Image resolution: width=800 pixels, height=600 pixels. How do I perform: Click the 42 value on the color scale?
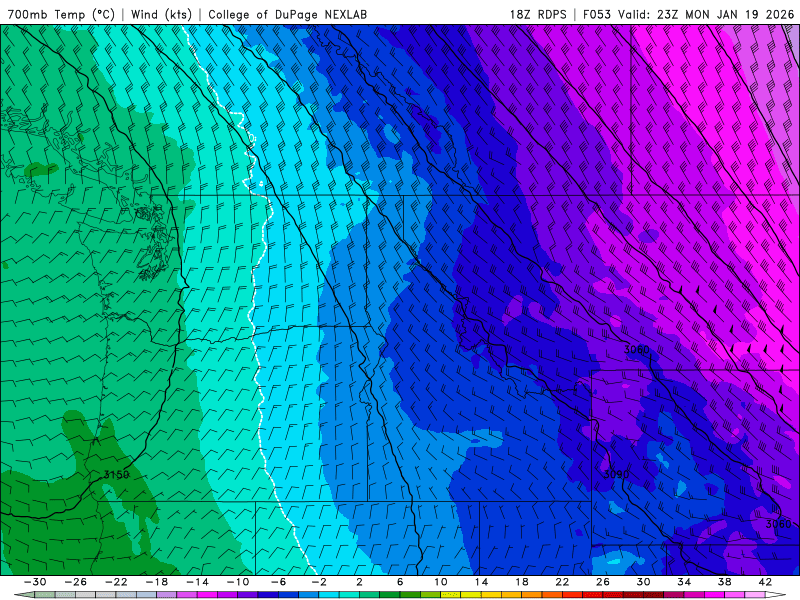point(765,582)
